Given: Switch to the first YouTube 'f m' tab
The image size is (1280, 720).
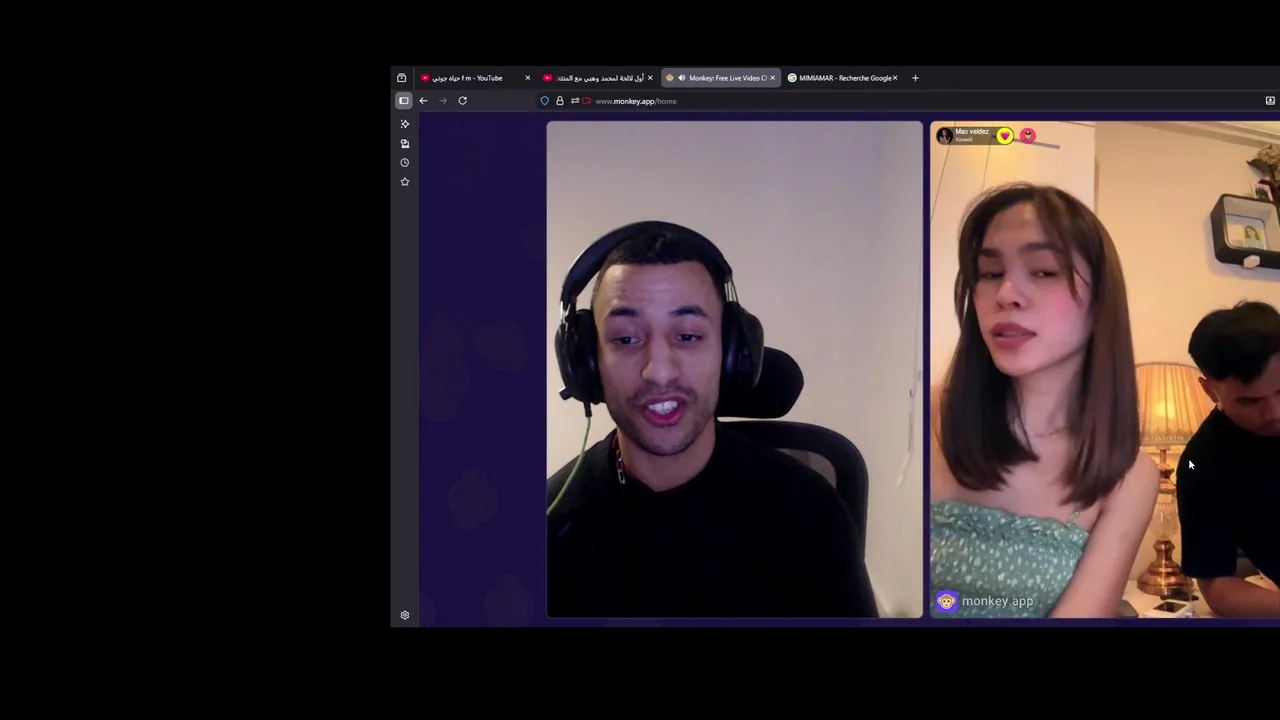Looking at the screenshot, I should (x=474, y=78).
